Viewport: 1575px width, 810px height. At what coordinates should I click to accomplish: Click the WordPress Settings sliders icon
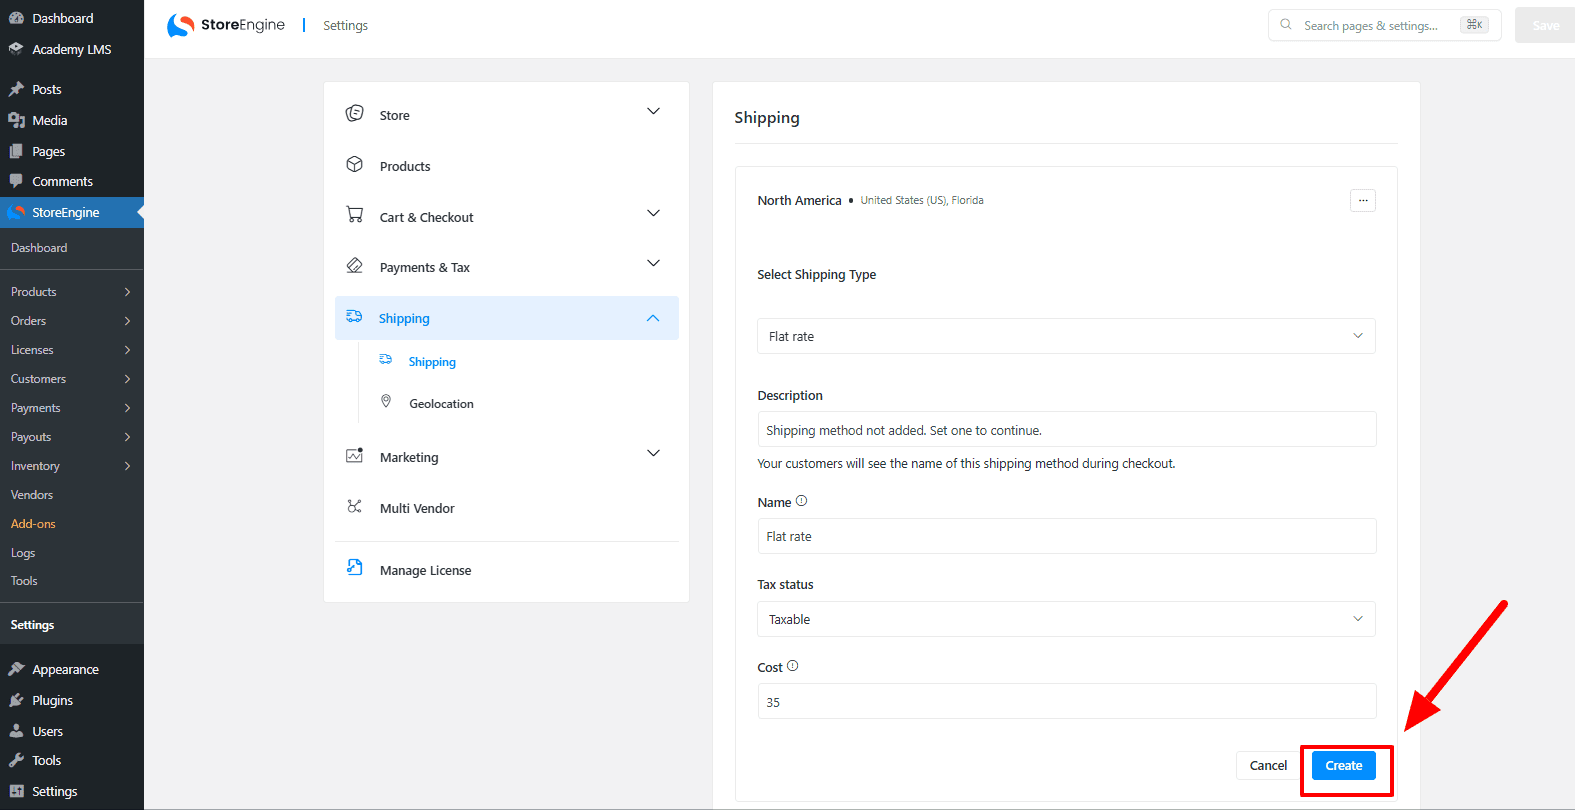tap(16, 791)
